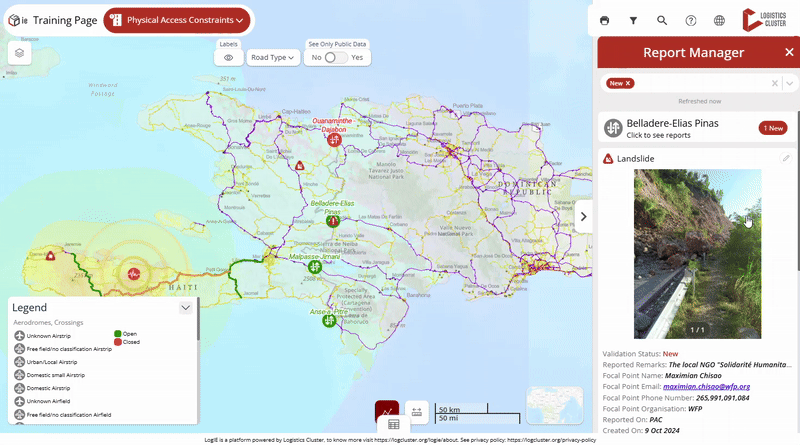
Task: Click the print map icon
Action: pos(605,20)
